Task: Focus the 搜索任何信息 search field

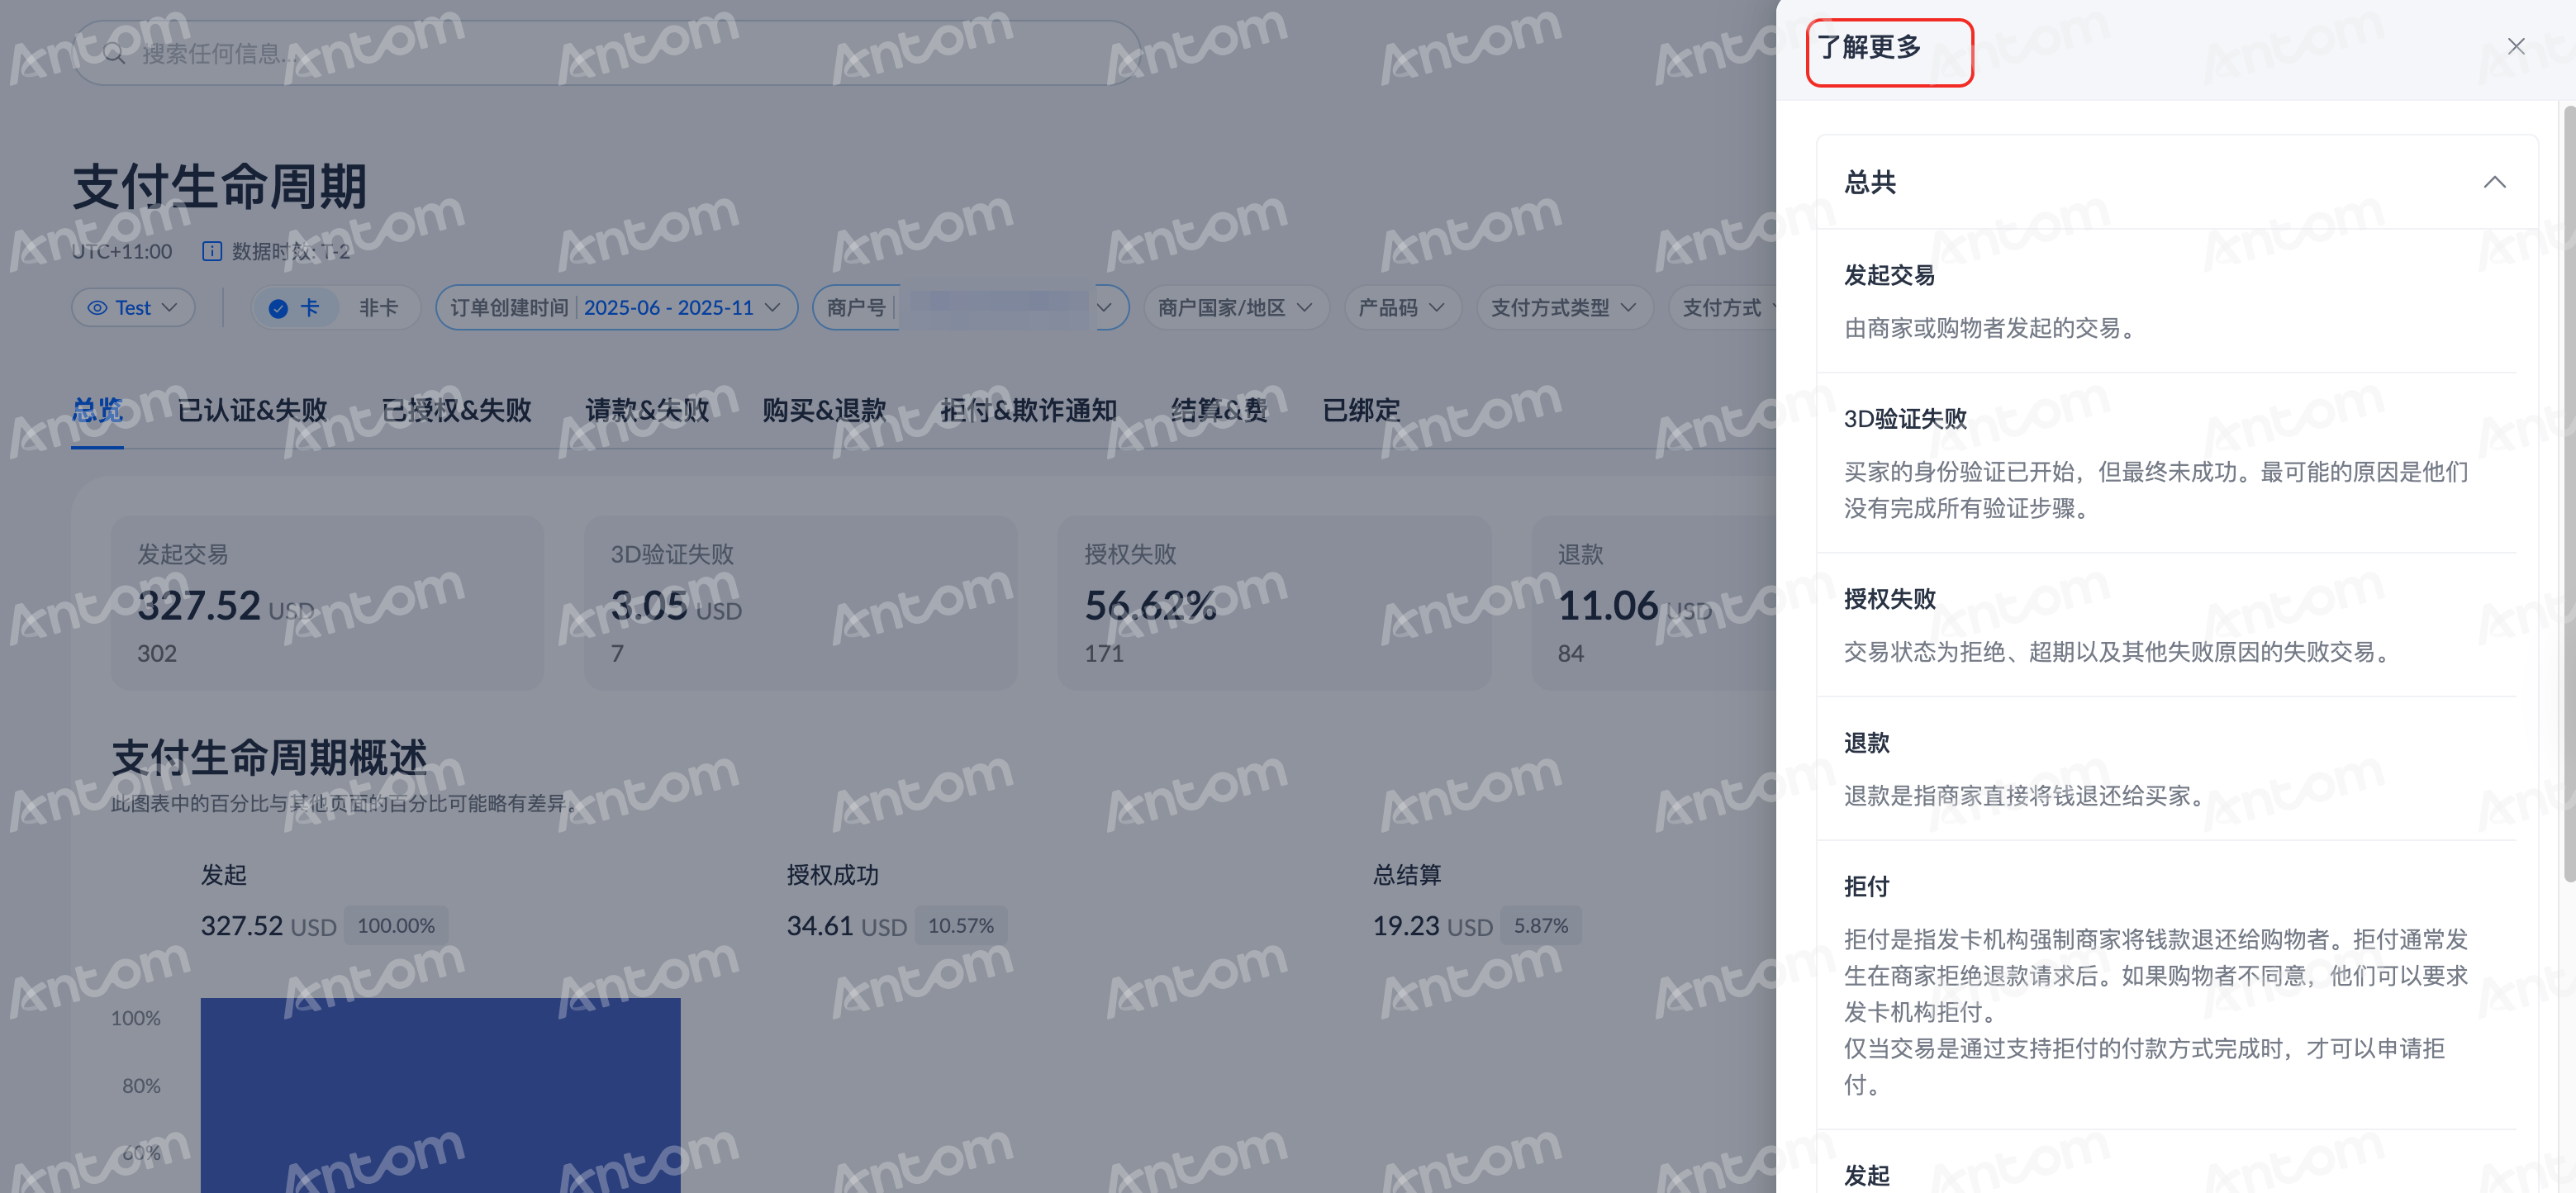Action: pyautogui.click(x=606, y=53)
